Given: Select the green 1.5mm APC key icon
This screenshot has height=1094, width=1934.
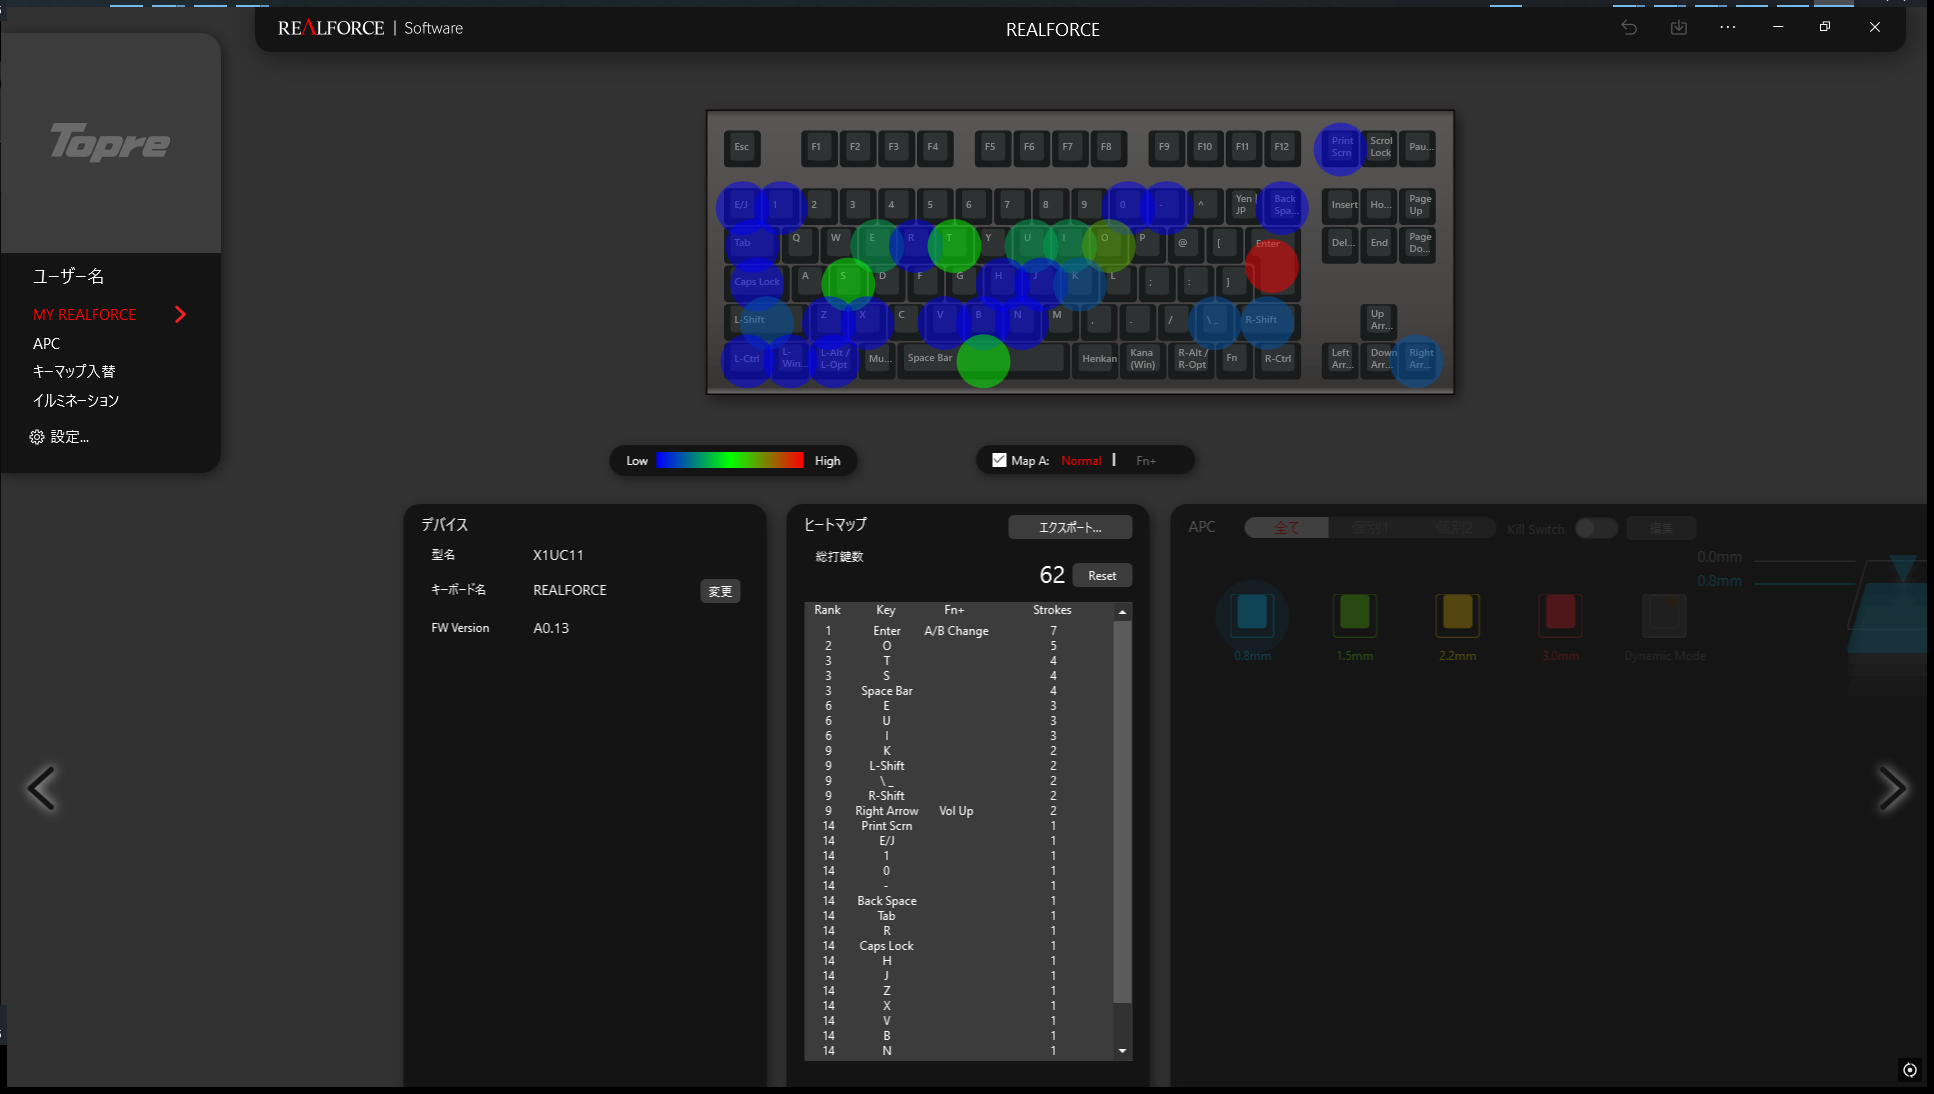Looking at the screenshot, I should (1354, 613).
